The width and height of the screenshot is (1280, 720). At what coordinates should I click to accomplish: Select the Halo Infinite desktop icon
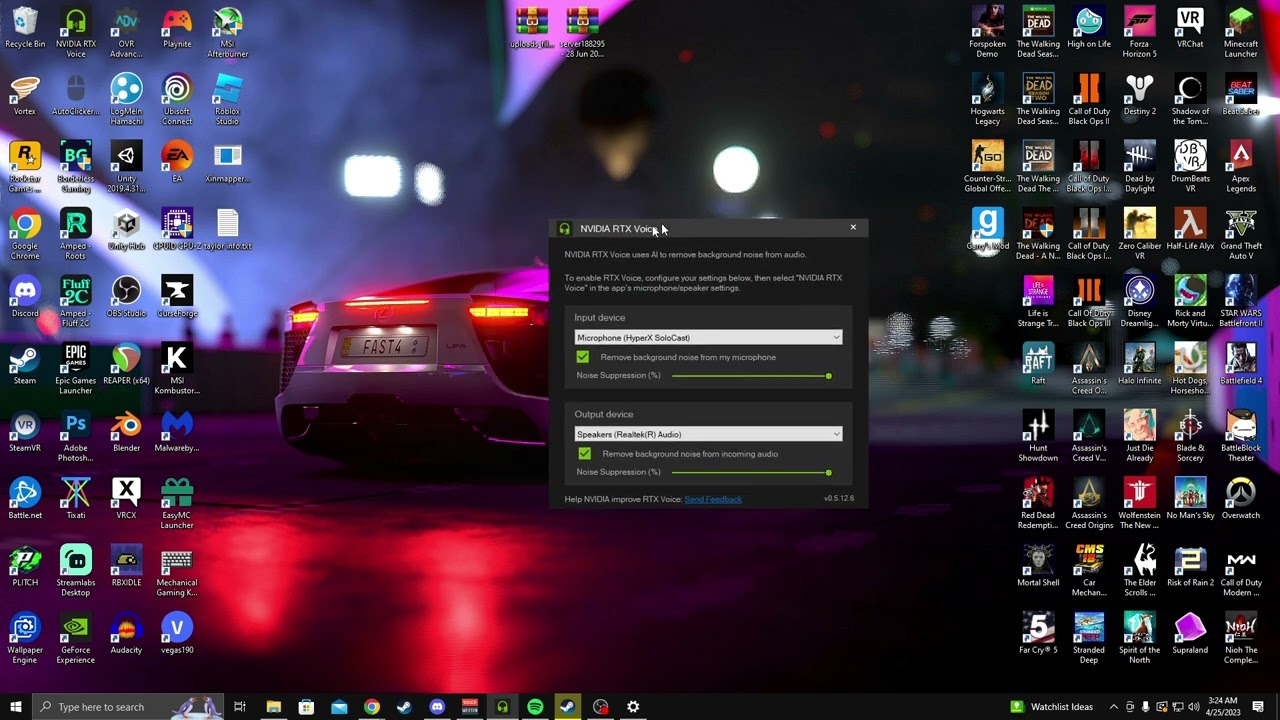[1139, 365]
